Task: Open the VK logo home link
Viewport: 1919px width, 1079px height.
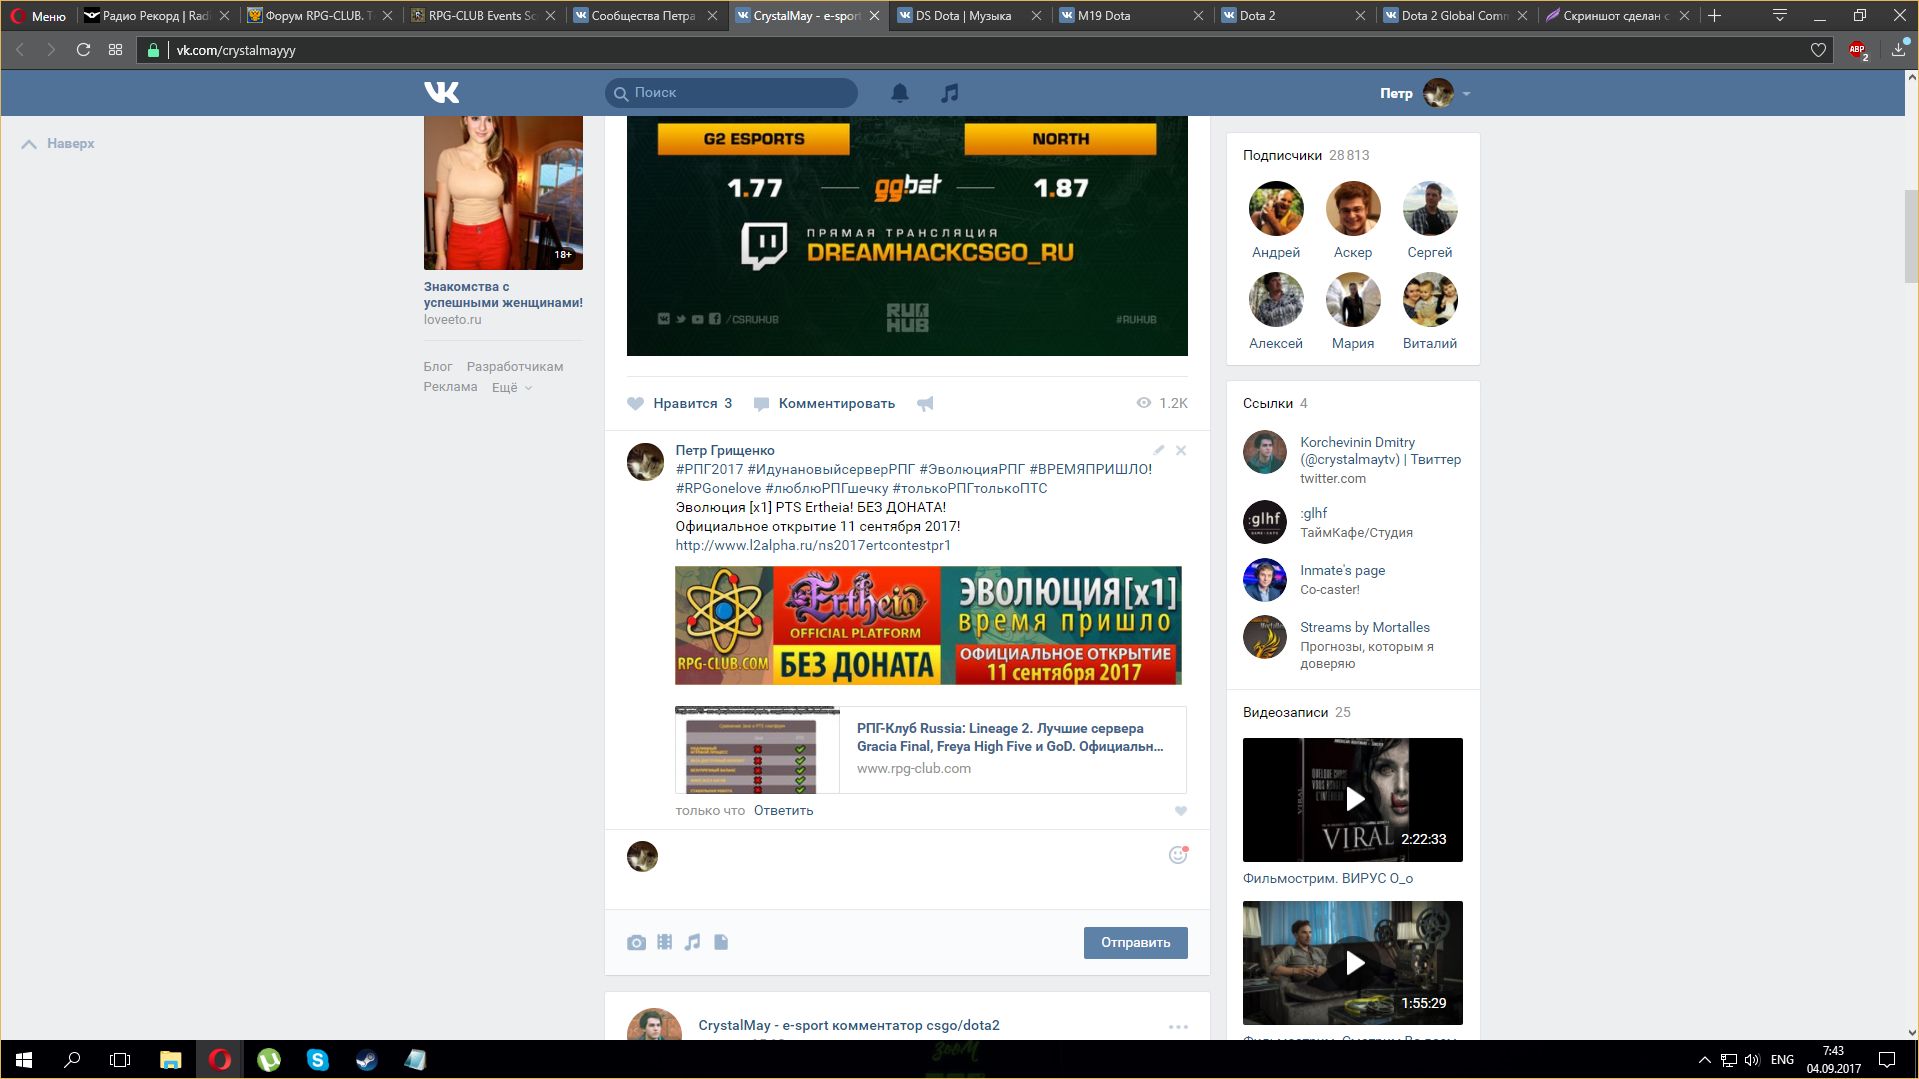Action: coord(441,93)
